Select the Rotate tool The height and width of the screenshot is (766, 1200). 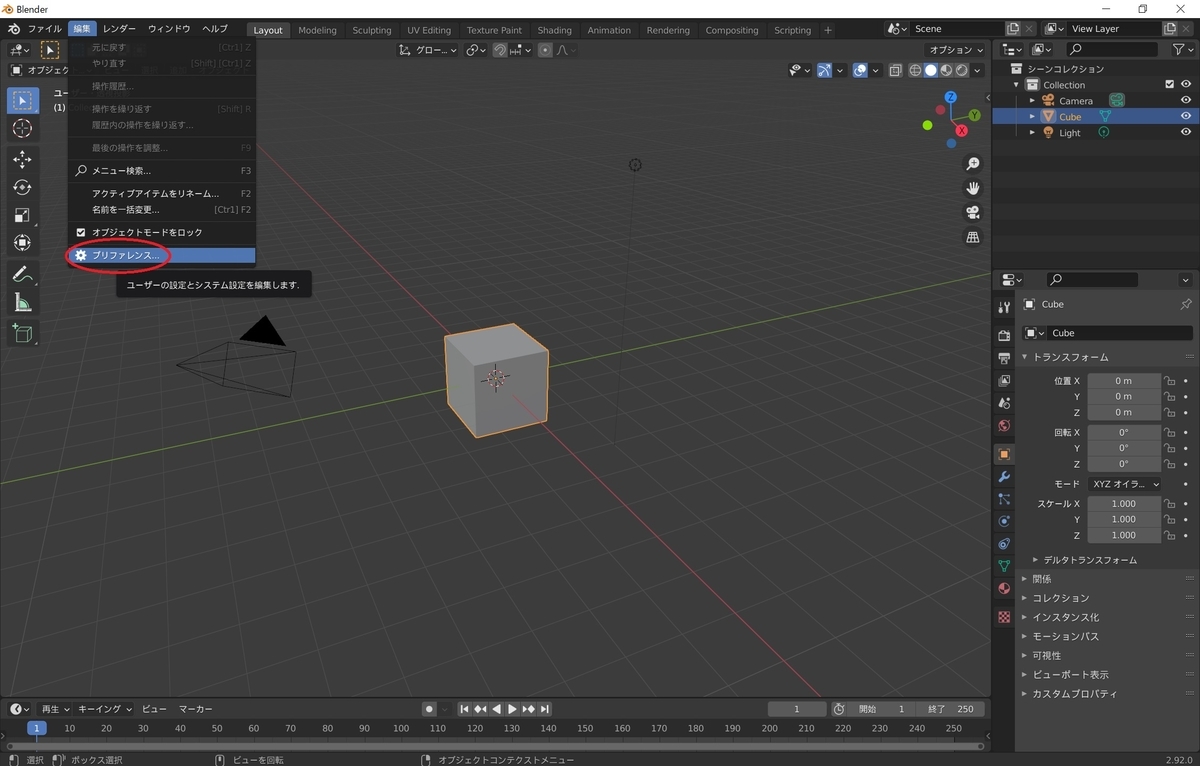tap(22, 187)
